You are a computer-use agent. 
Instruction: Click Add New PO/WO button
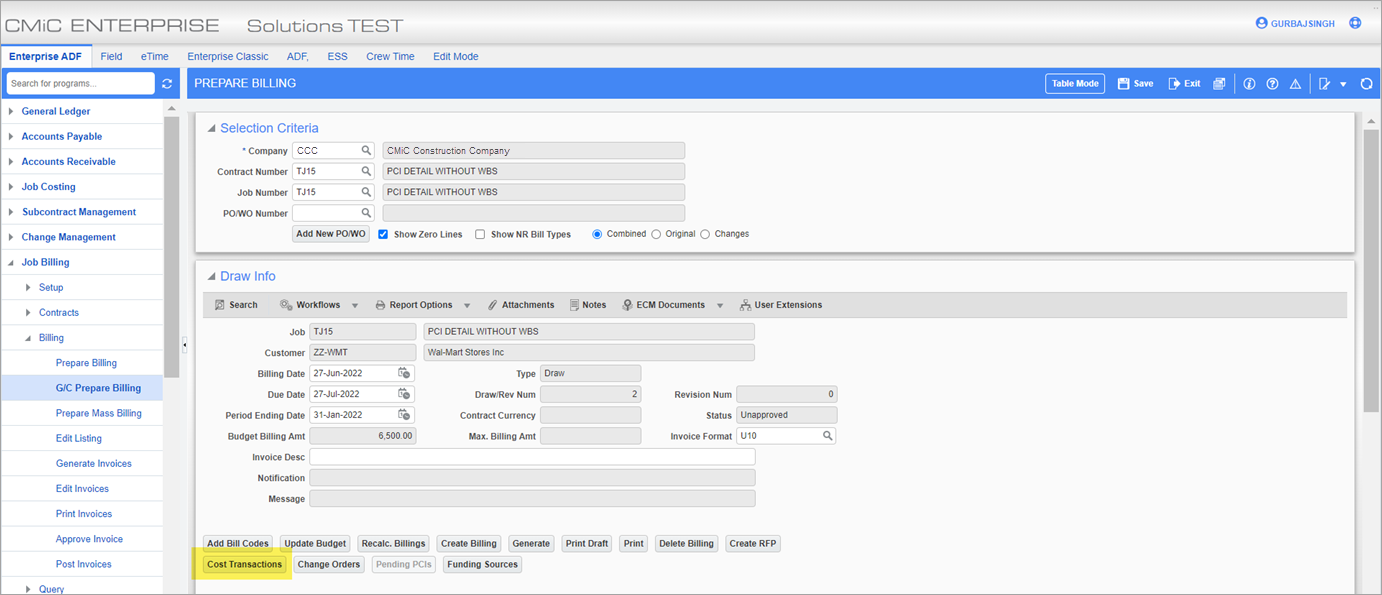[331, 234]
